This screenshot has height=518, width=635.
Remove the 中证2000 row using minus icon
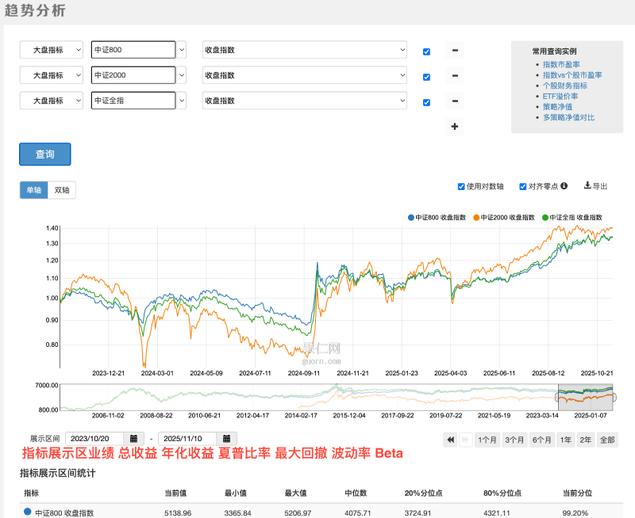click(455, 76)
